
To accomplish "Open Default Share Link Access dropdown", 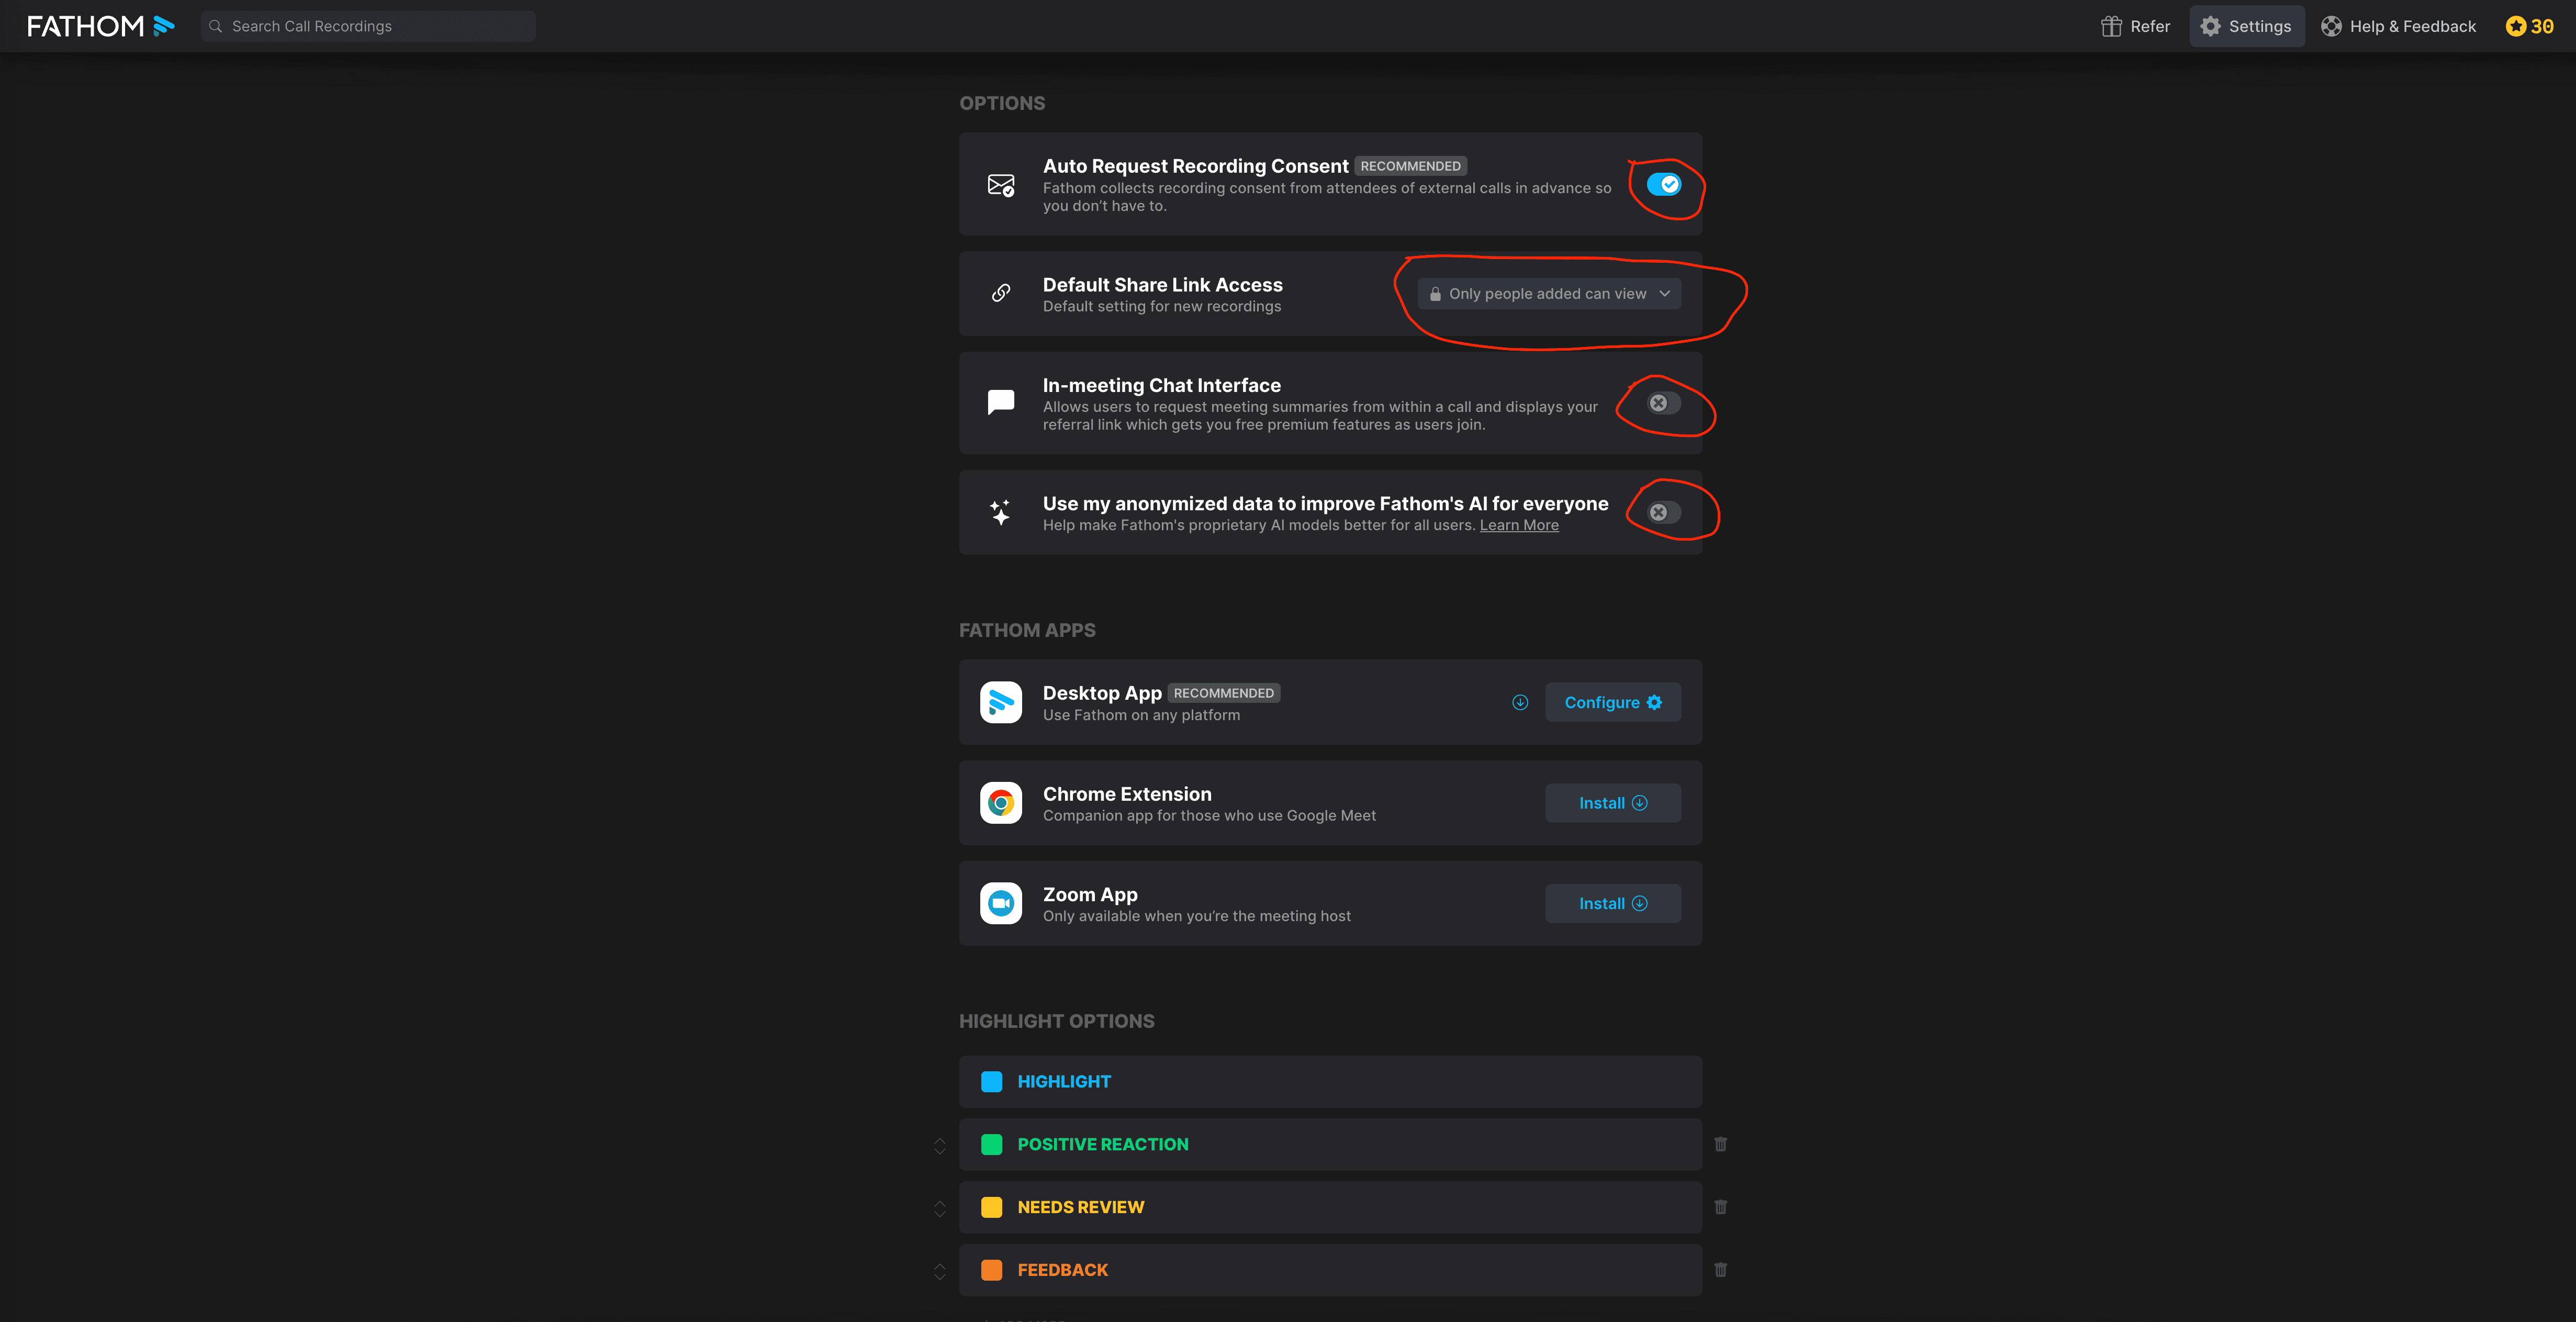I will 1549,294.
